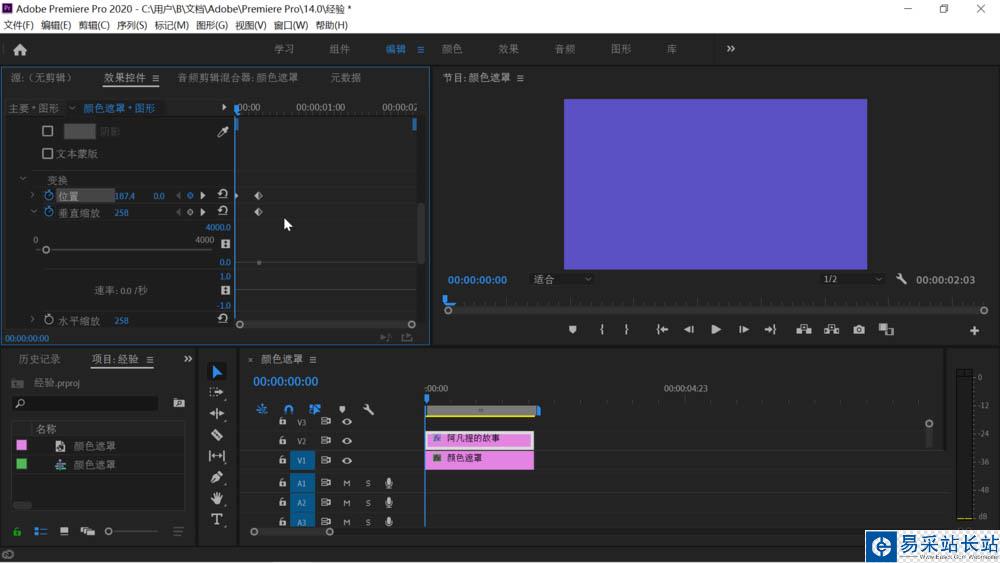Image resolution: width=1000 pixels, height=563 pixels.
Task: Click the Extract button in program monitor
Action: coord(832,330)
